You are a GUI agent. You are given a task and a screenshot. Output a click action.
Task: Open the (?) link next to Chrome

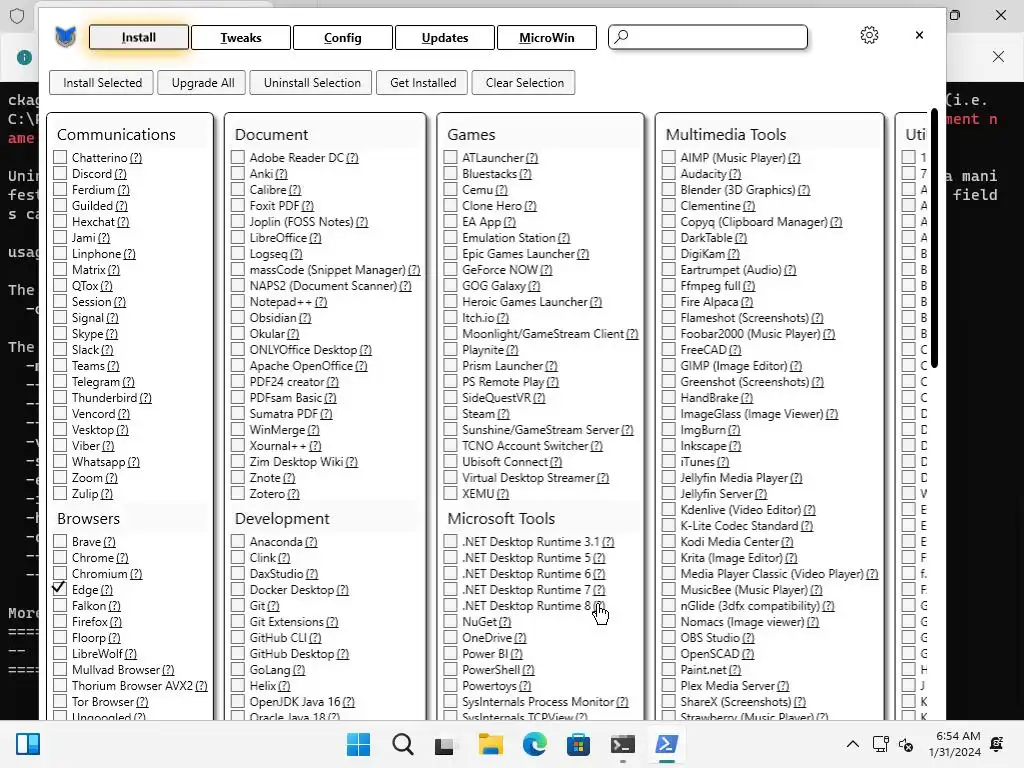122,558
